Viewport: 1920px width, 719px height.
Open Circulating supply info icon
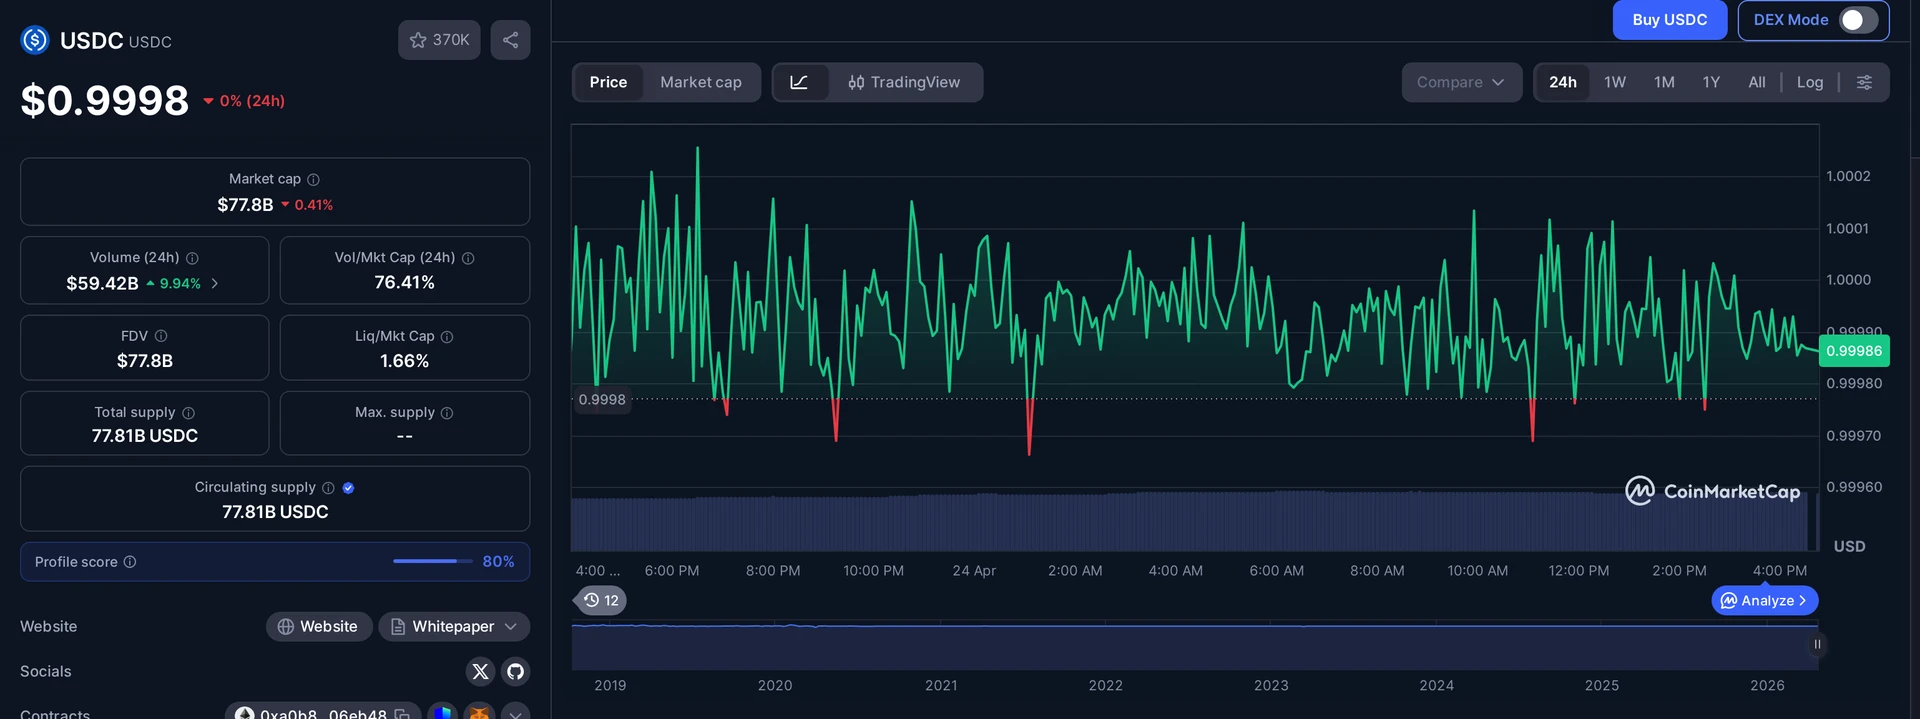328,488
